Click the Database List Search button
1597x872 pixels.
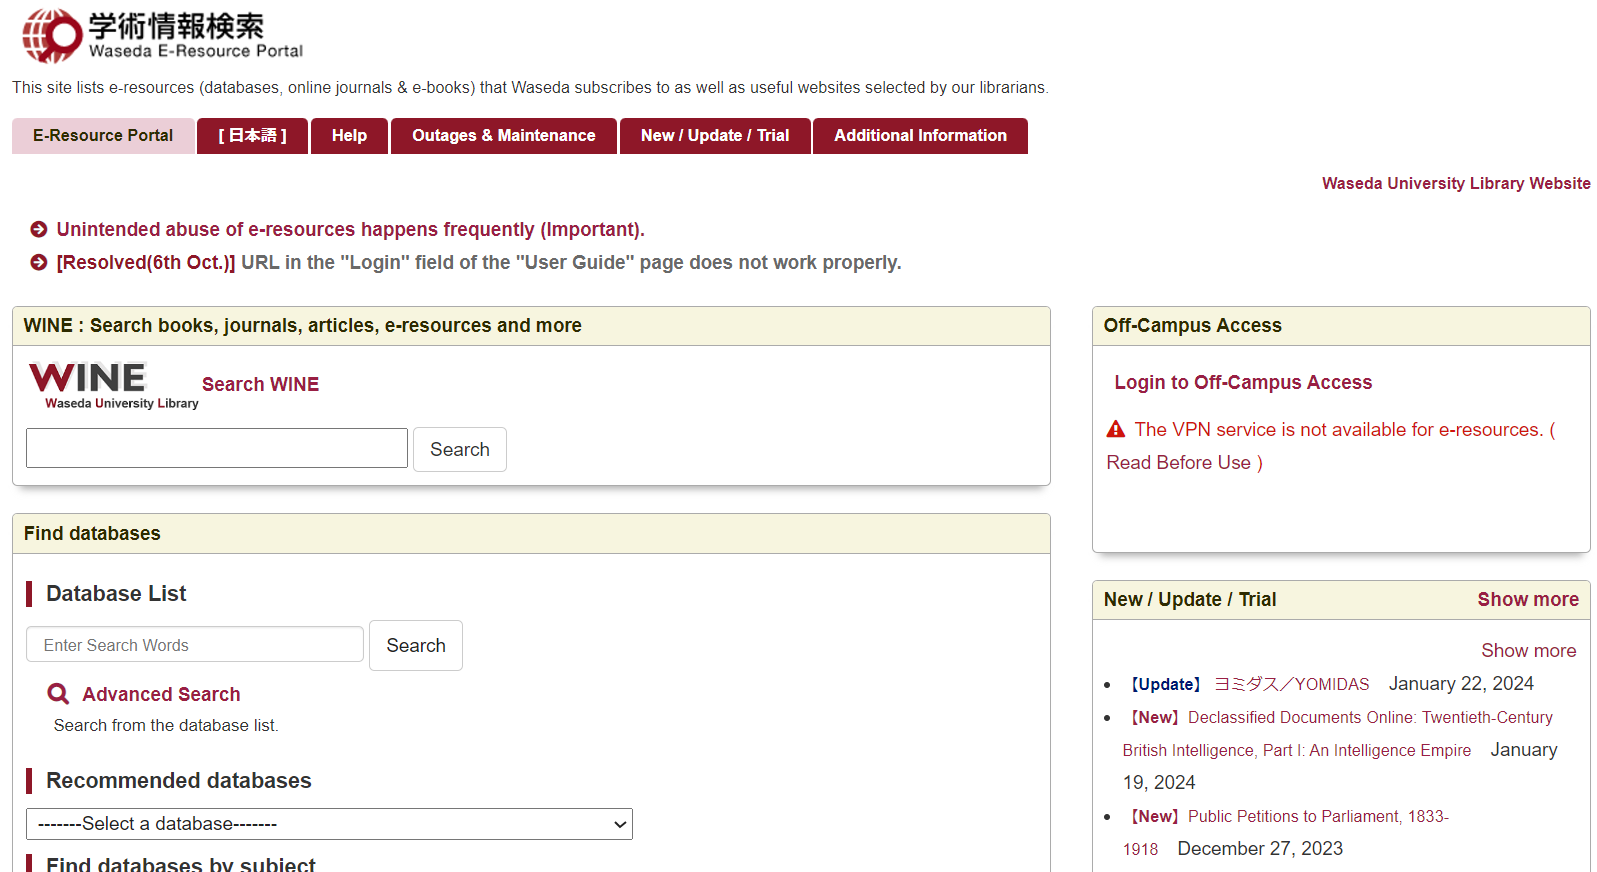point(416,646)
